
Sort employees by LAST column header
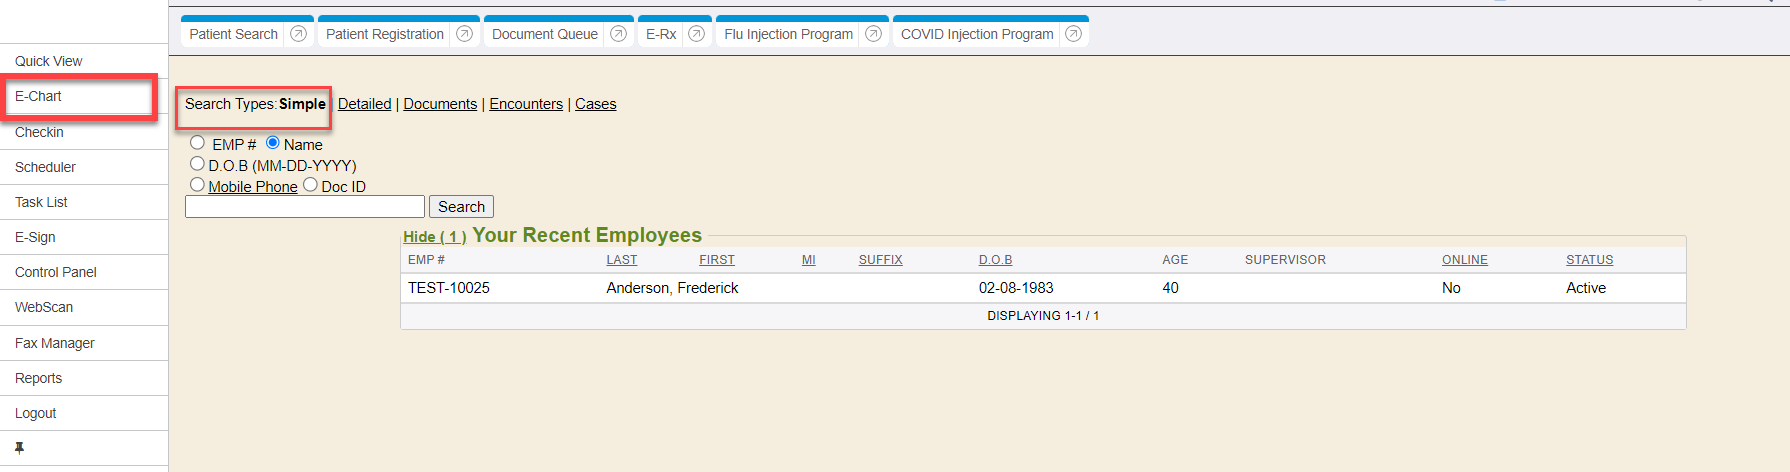coord(621,260)
